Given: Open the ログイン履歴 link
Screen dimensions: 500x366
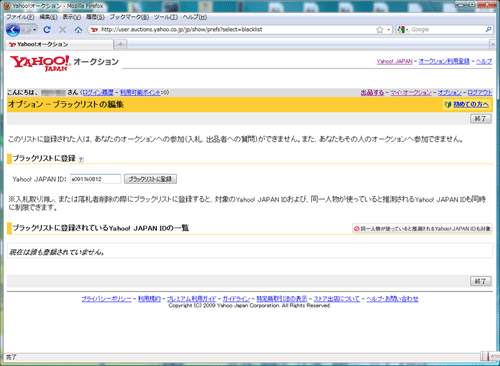Looking at the screenshot, I should coord(98,92).
